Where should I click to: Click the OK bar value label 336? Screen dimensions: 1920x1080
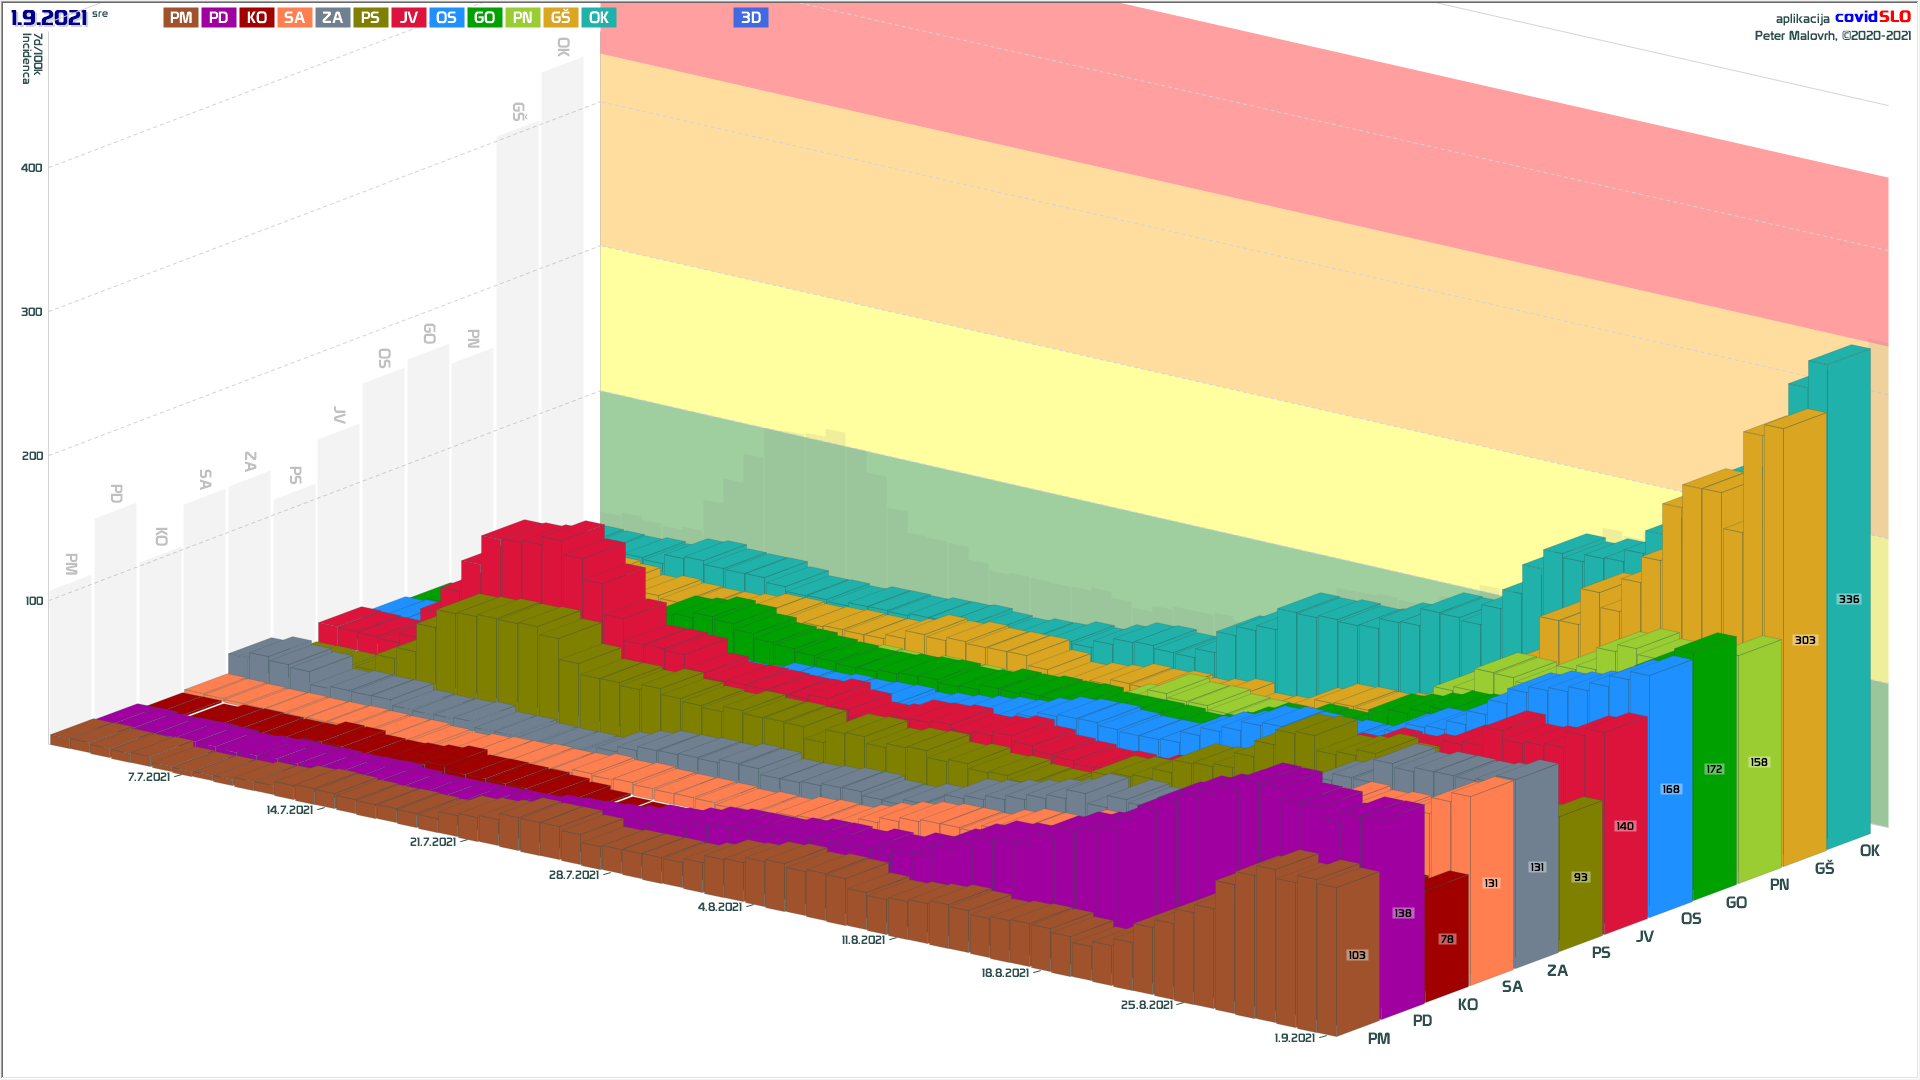[1848, 599]
